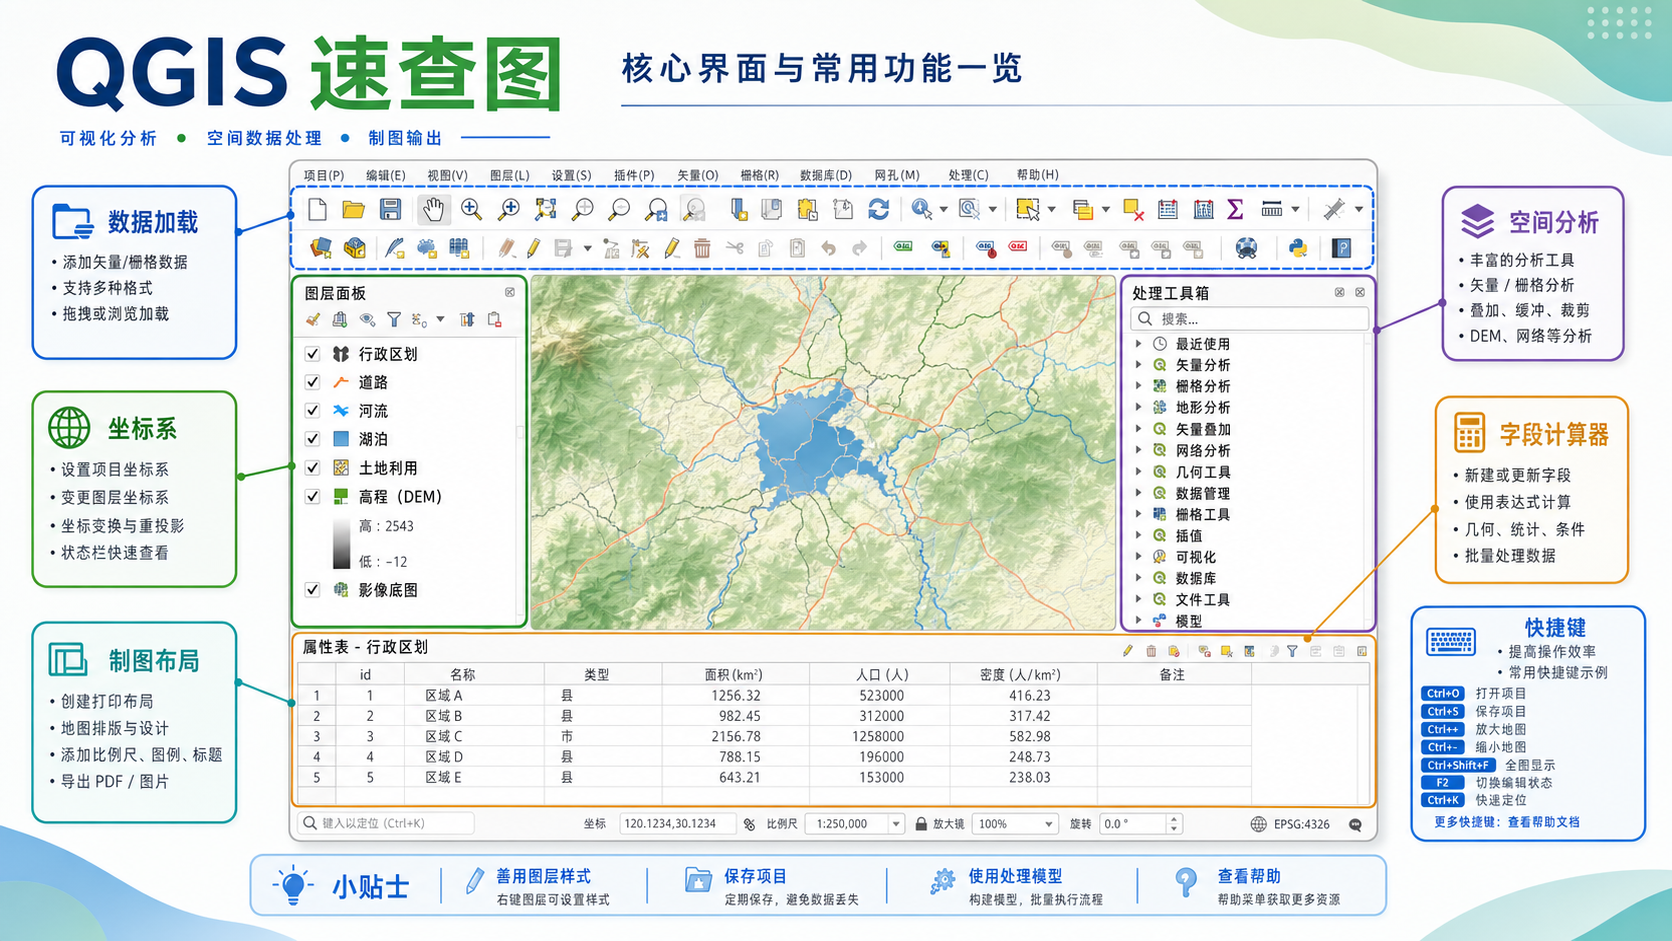Toggle the 高程 (DEM) layer checkbox

(x=312, y=496)
